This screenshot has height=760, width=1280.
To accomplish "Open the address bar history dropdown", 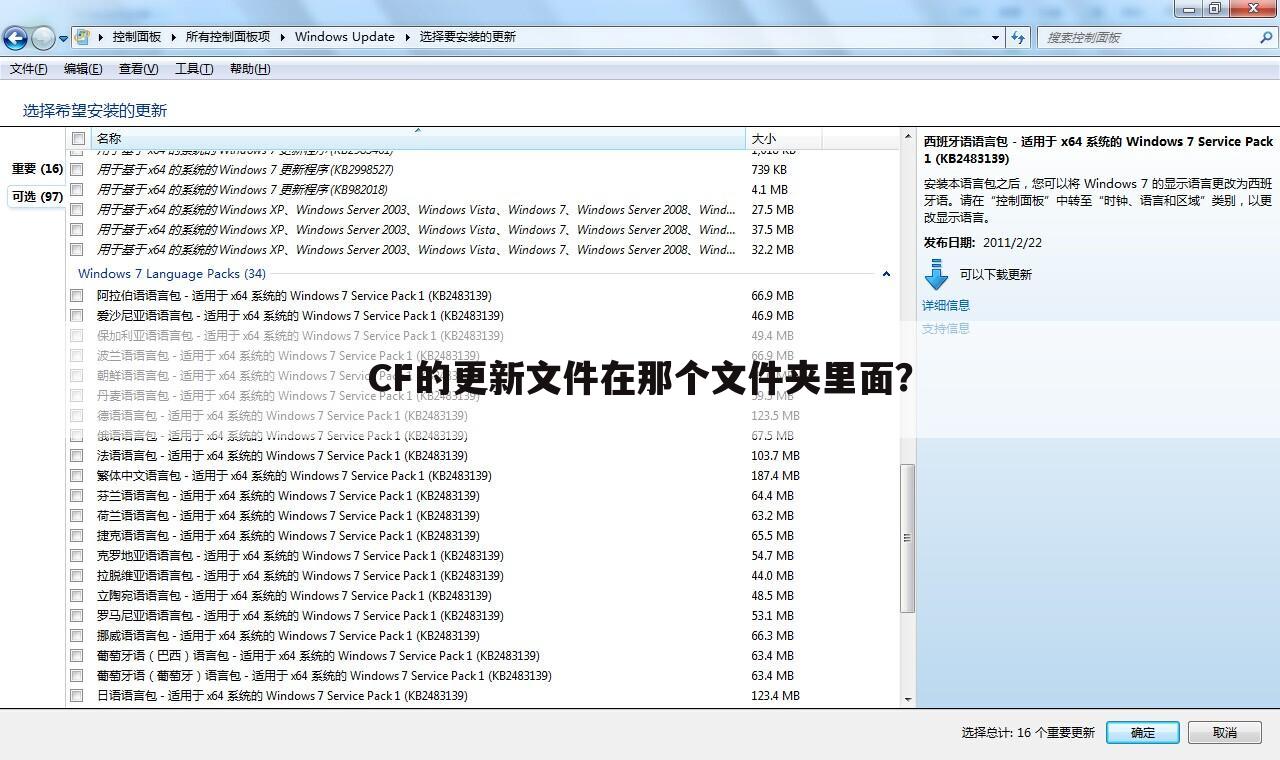I will point(995,37).
